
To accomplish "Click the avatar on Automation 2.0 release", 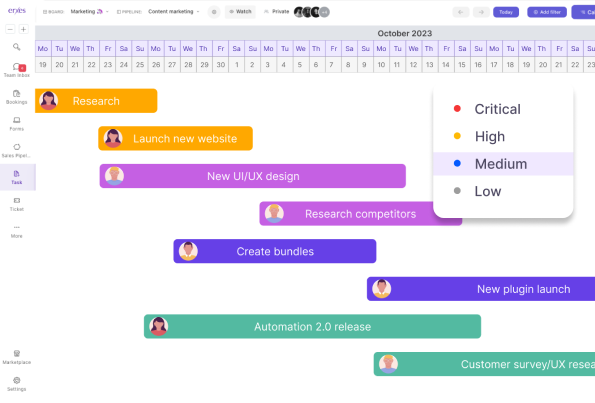I will (159, 326).
